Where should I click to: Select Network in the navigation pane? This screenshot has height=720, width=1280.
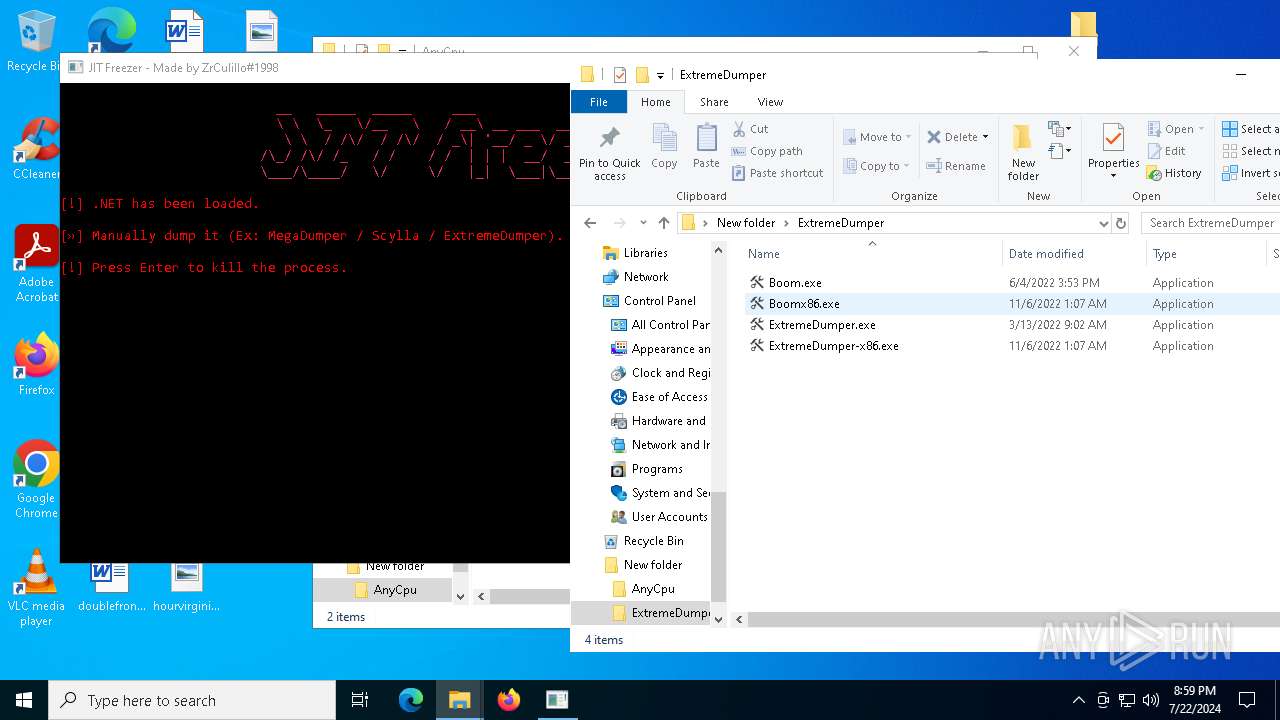click(x=646, y=277)
